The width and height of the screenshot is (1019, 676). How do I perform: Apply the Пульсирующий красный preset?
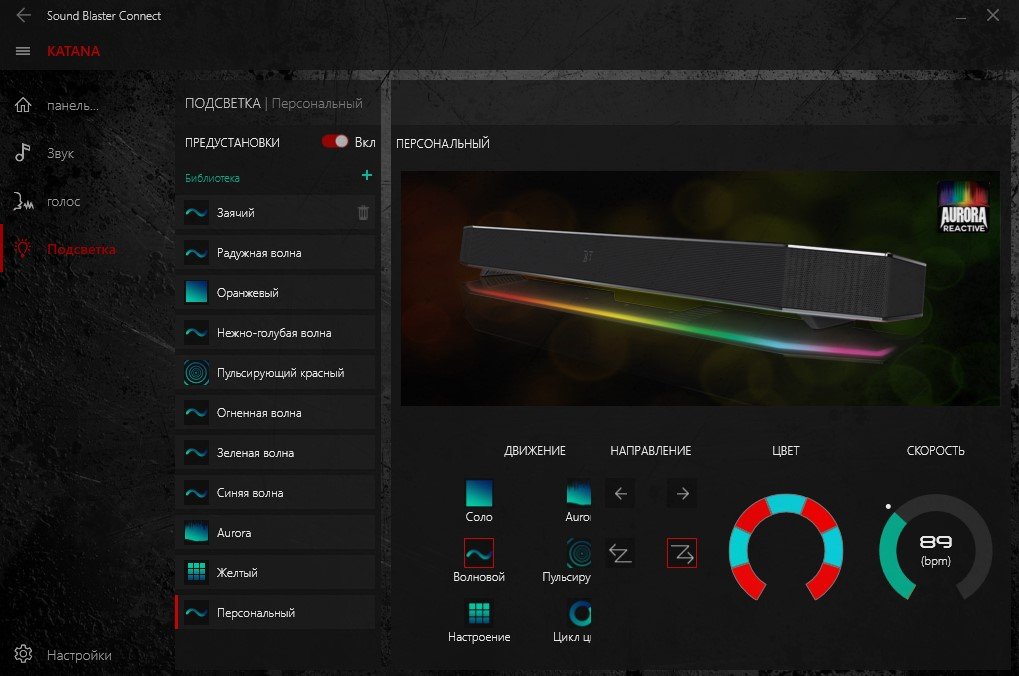pos(275,372)
